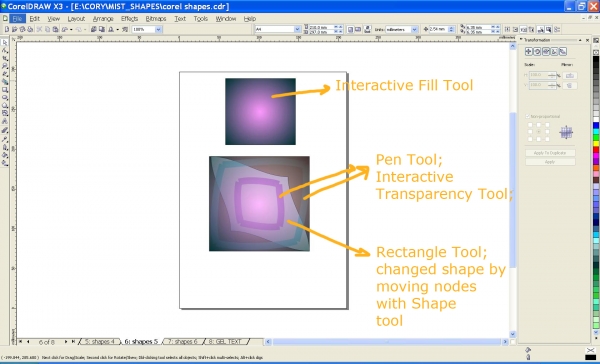
Task: Click the Export toolbar icon
Action: [x=102, y=29]
